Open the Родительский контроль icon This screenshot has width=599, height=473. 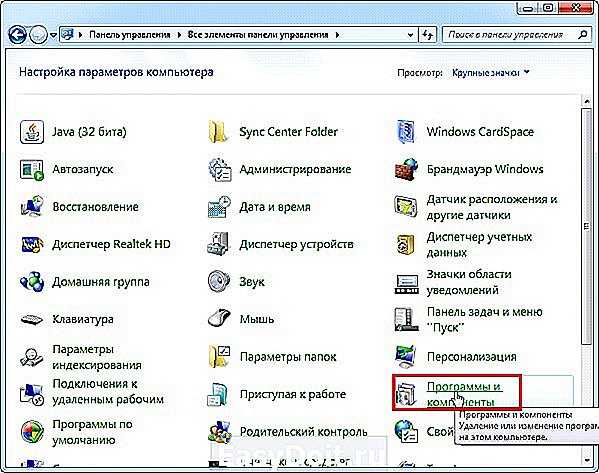[x=220, y=432]
